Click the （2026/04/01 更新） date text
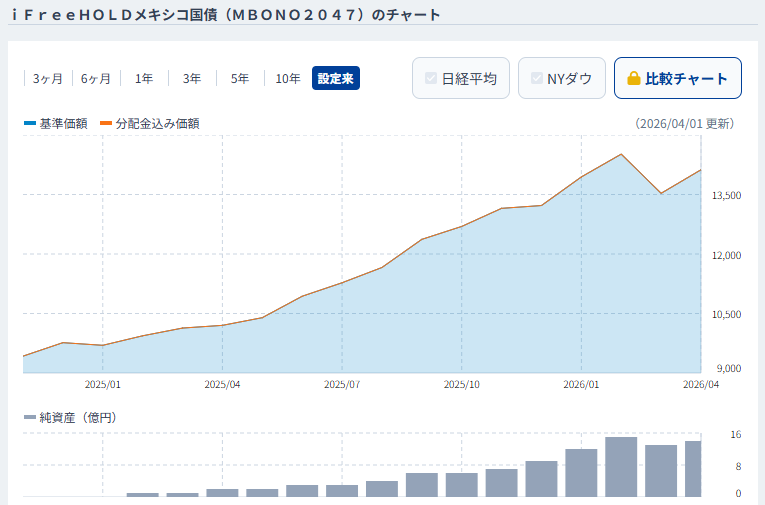 (684, 123)
